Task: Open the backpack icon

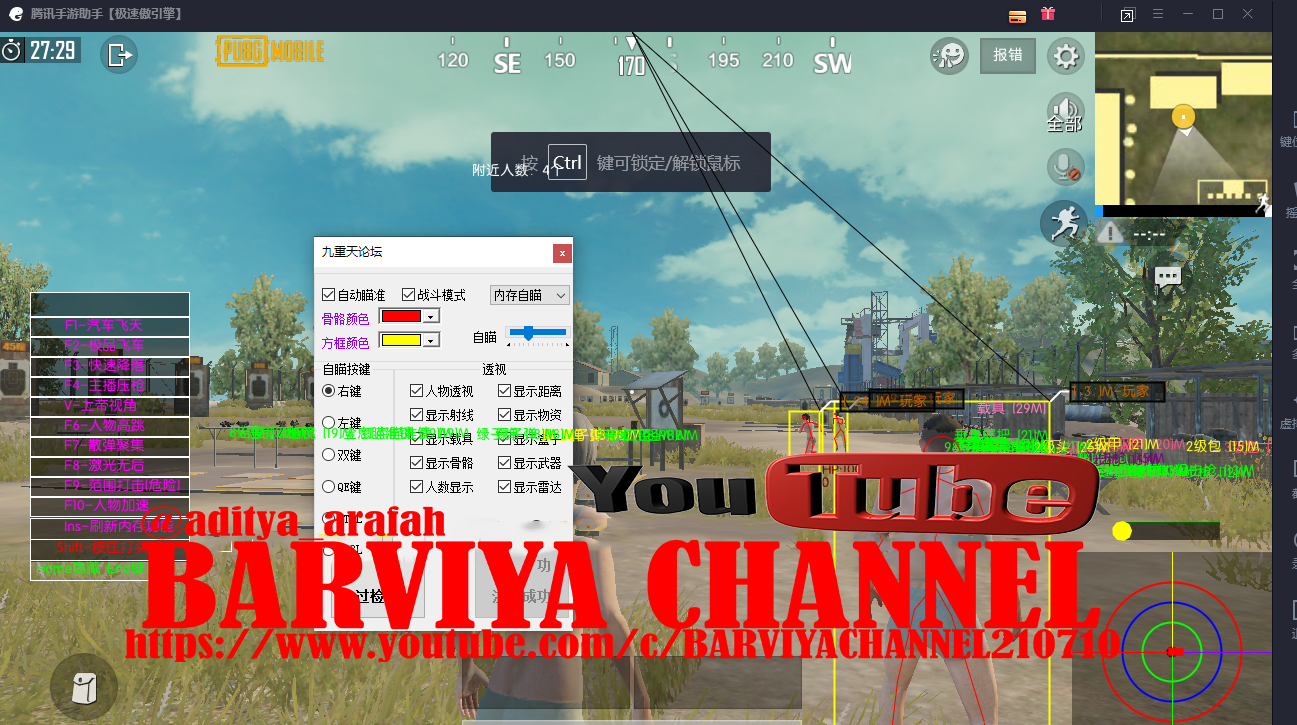Action: (x=84, y=687)
